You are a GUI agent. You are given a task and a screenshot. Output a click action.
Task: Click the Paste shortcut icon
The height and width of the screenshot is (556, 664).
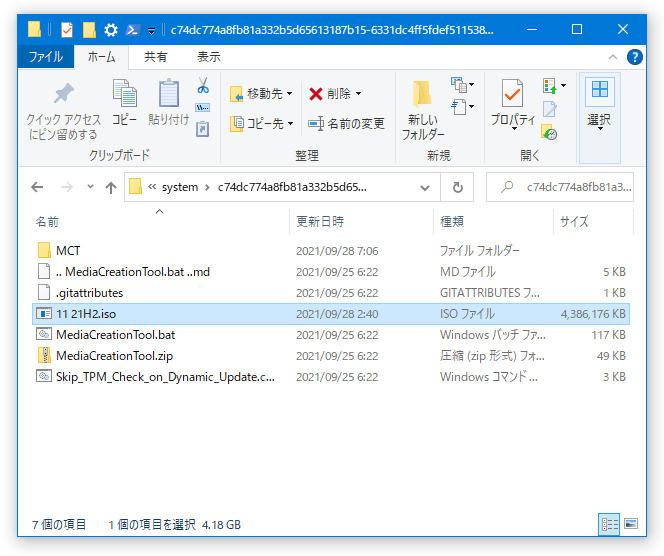[x=202, y=129]
